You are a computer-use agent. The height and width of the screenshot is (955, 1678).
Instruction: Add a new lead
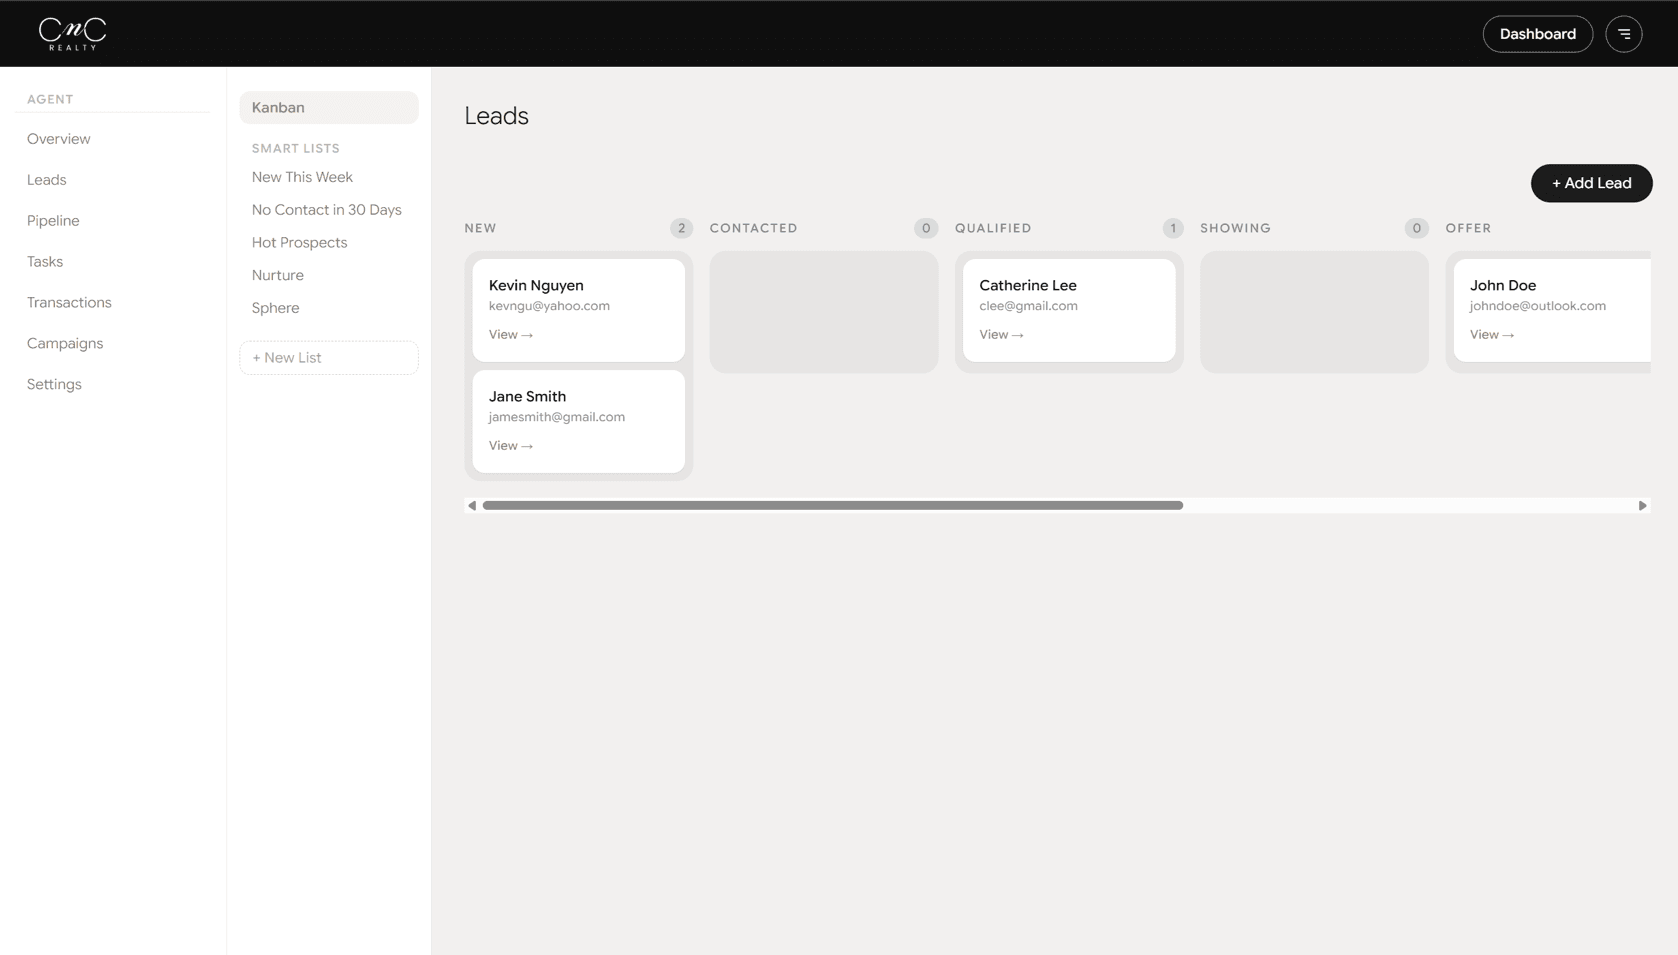coord(1591,183)
